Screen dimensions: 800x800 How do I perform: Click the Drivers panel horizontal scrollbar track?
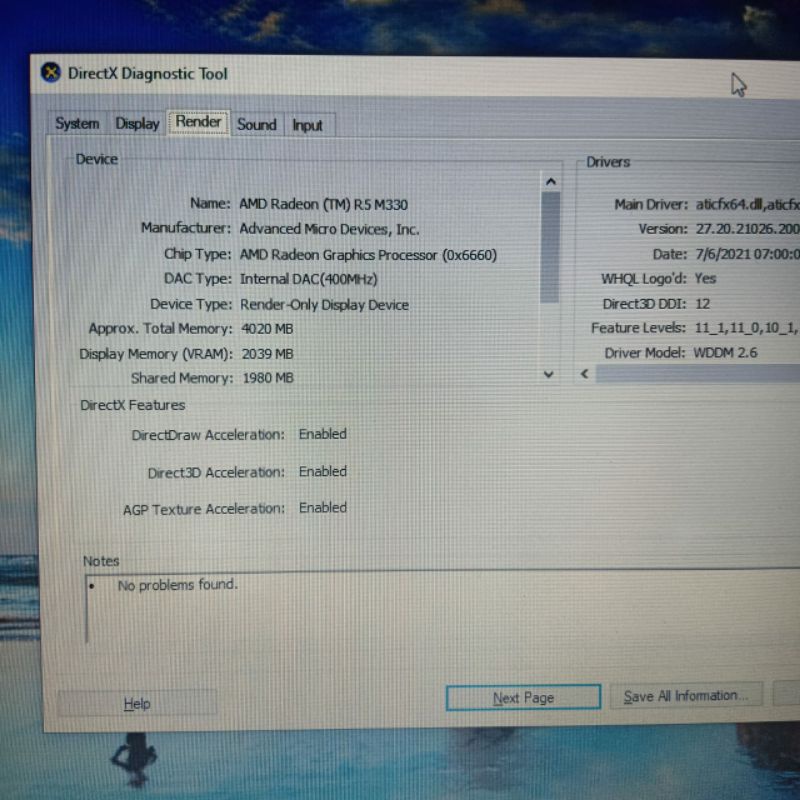tap(700, 374)
